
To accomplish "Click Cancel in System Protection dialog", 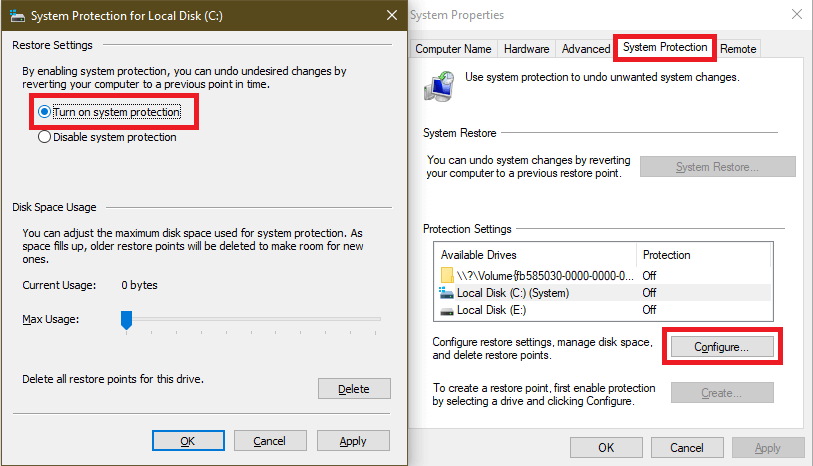I will click(x=270, y=441).
